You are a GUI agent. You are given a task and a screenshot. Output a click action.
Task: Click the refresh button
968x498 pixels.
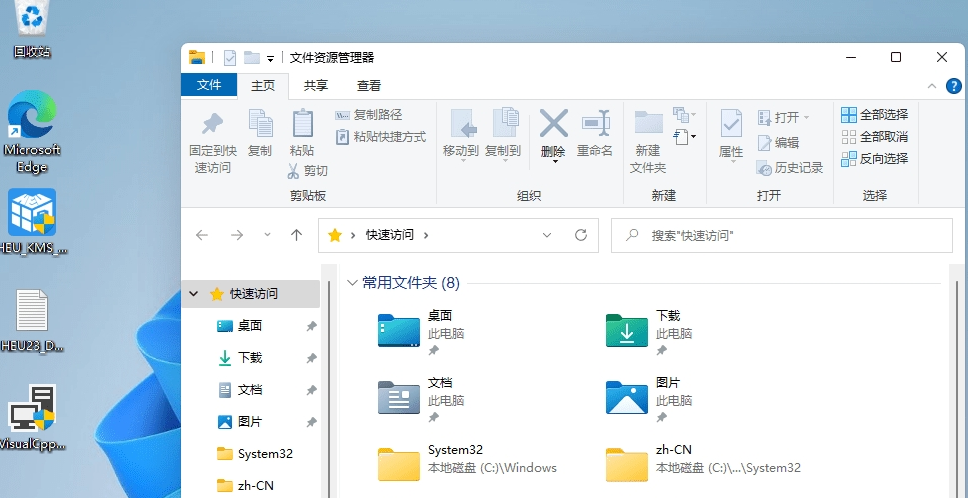[x=581, y=235]
